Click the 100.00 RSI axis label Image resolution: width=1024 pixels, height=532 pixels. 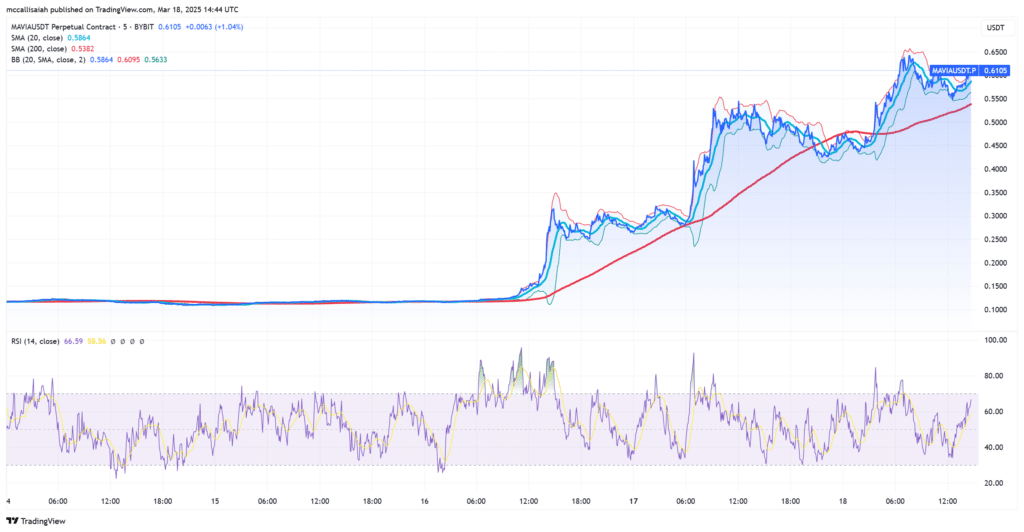(995, 340)
